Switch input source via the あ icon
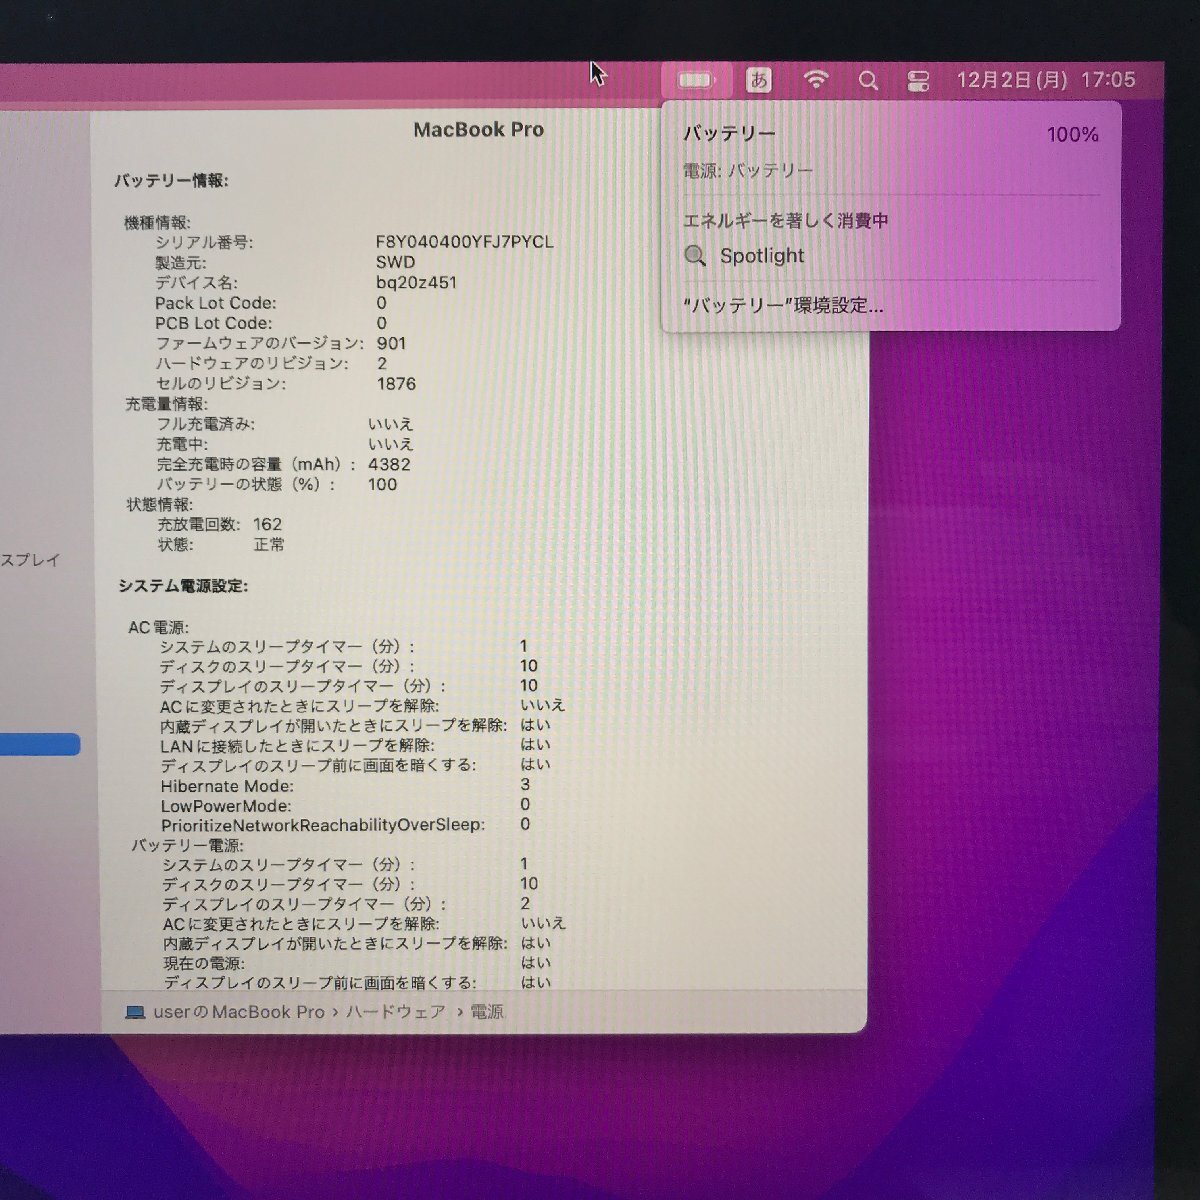 tap(760, 80)
